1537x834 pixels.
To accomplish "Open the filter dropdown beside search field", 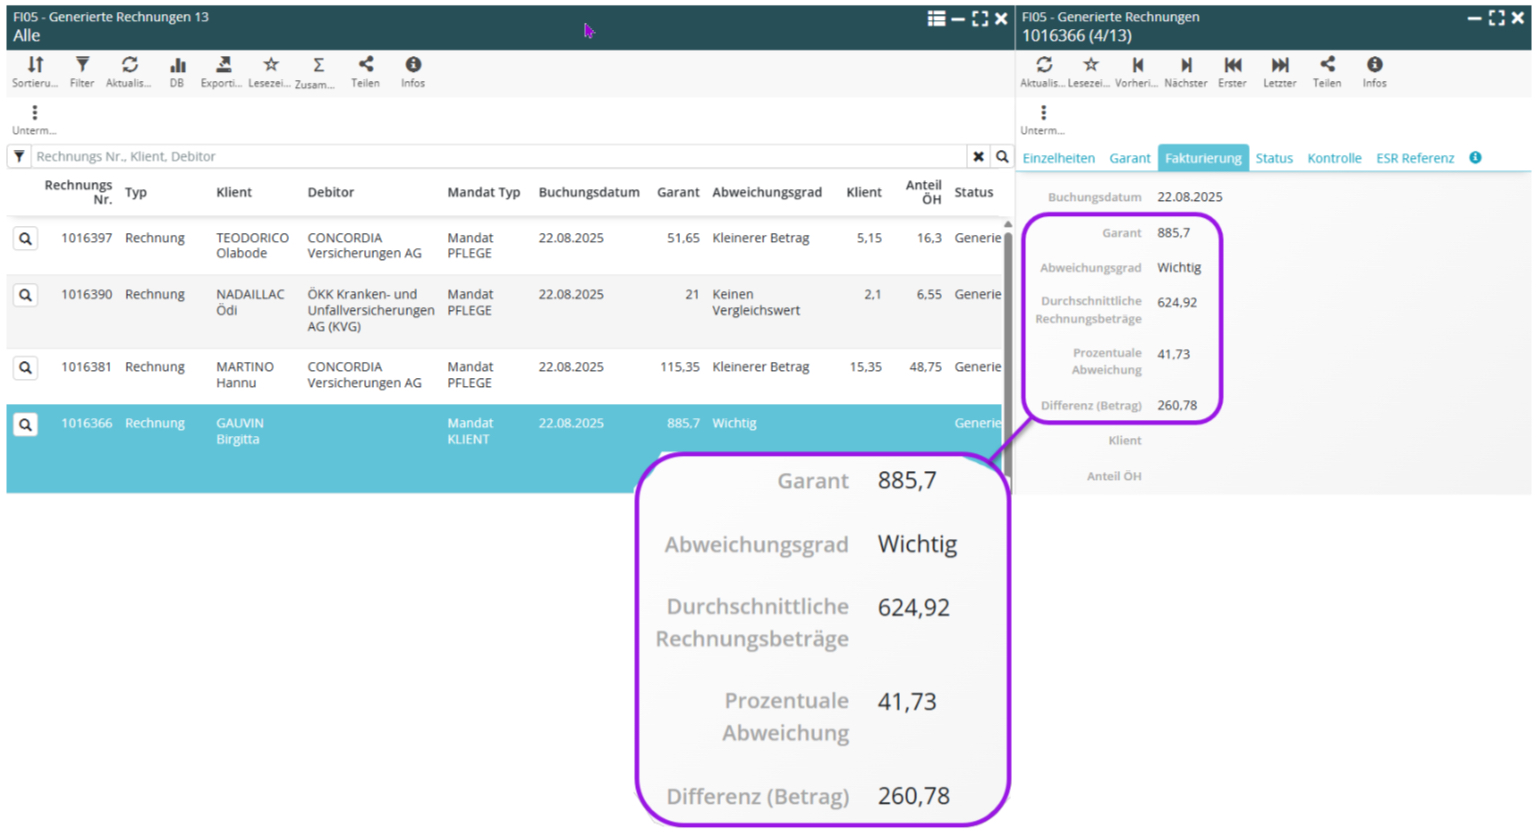I will (19, 157).
